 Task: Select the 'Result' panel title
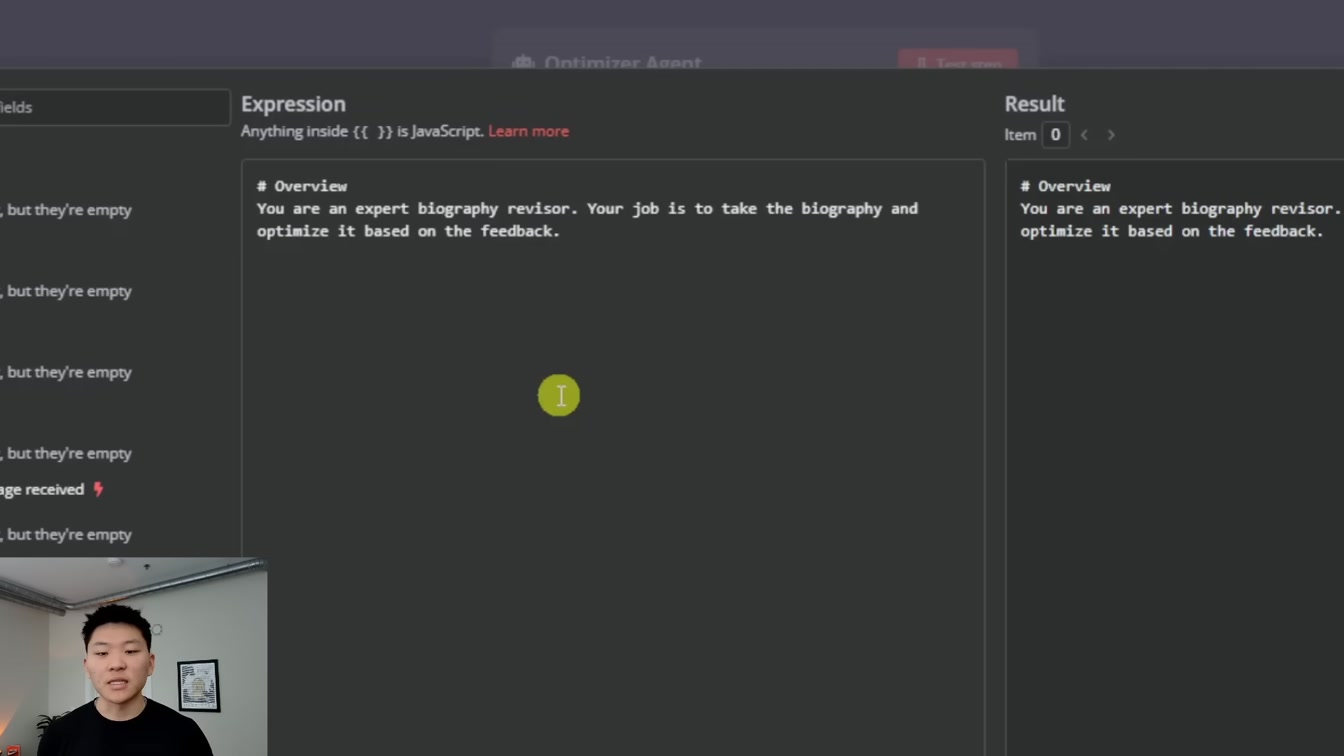[x=1034, y=104]
